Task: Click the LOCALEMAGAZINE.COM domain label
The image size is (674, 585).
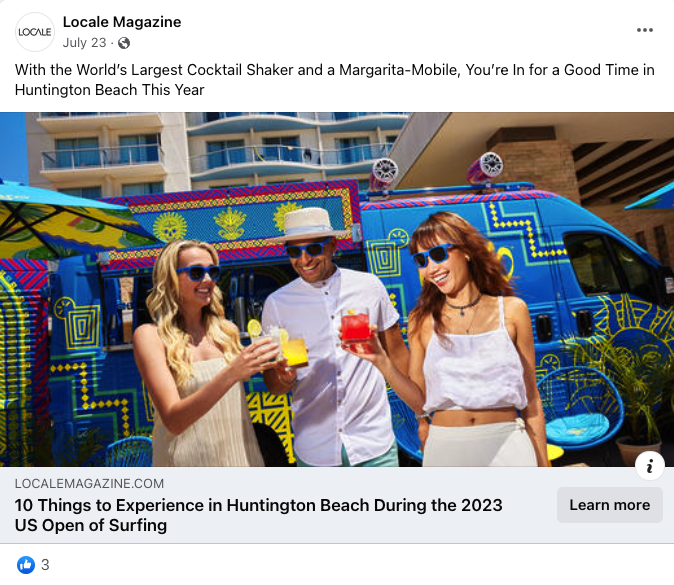Action: click(x=89, y=484)
